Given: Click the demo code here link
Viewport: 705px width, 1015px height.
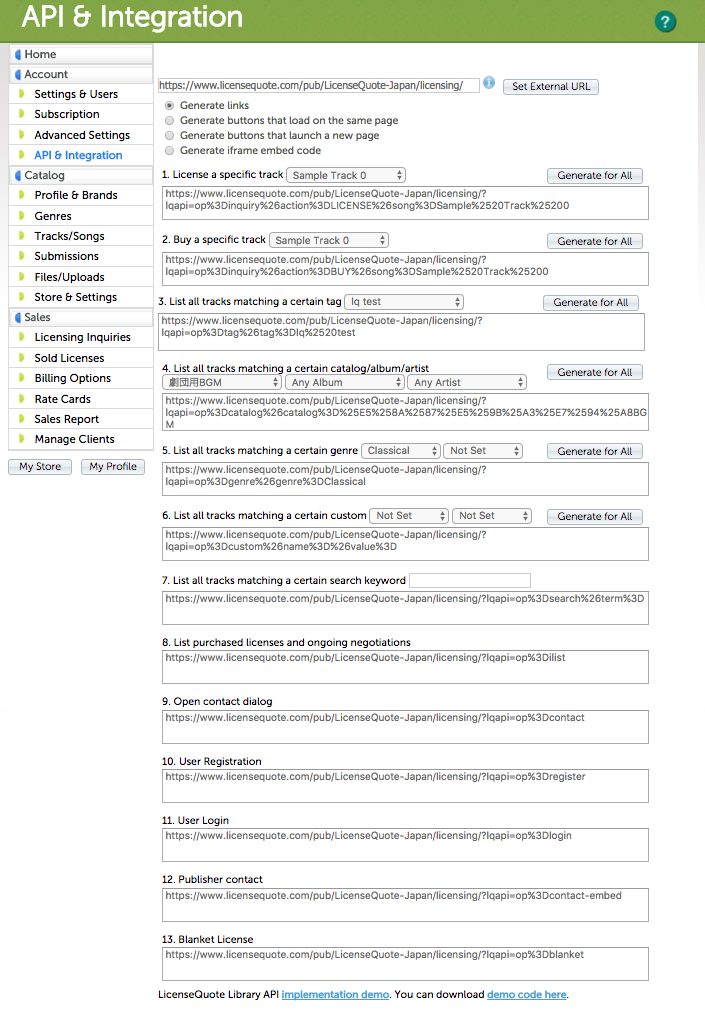Looking at the screenshot, I should (x=526, y=995).
